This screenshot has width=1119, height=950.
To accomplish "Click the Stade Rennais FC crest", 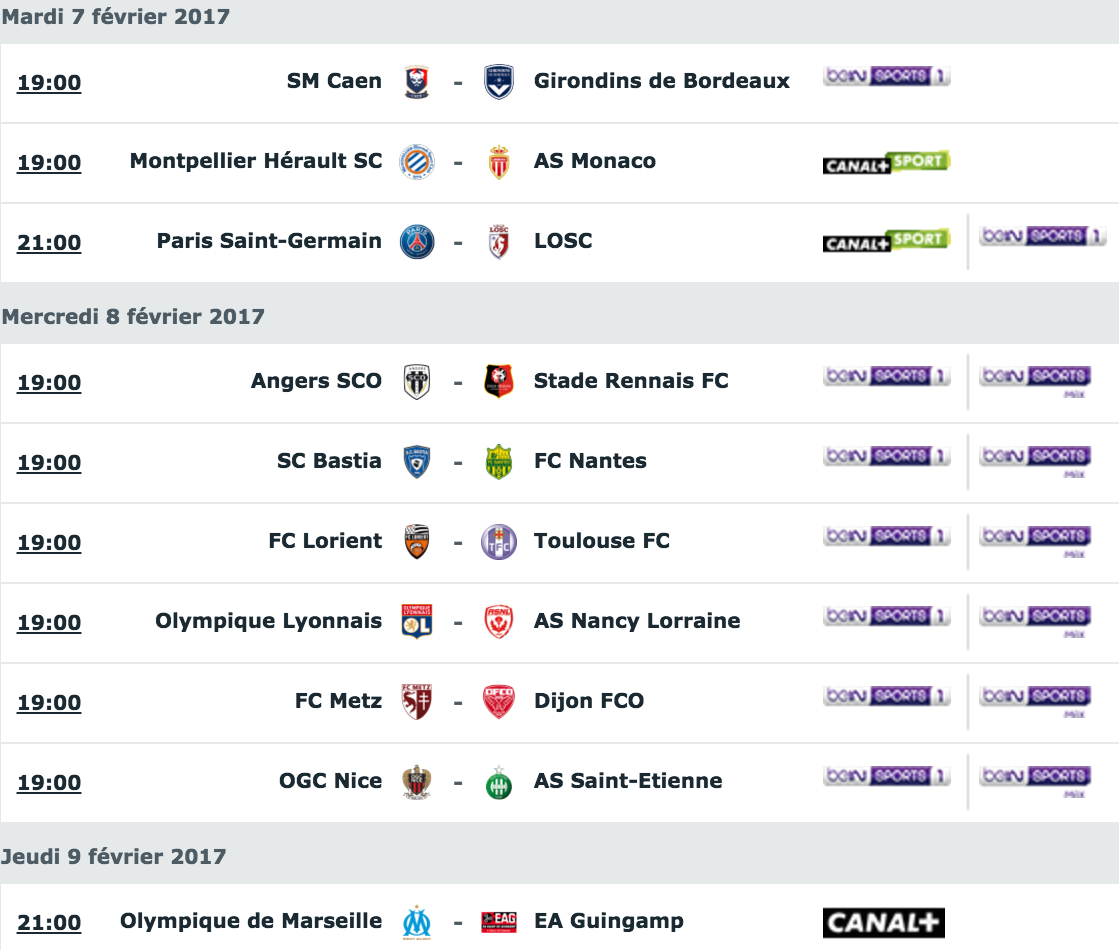I will (499, 381).
